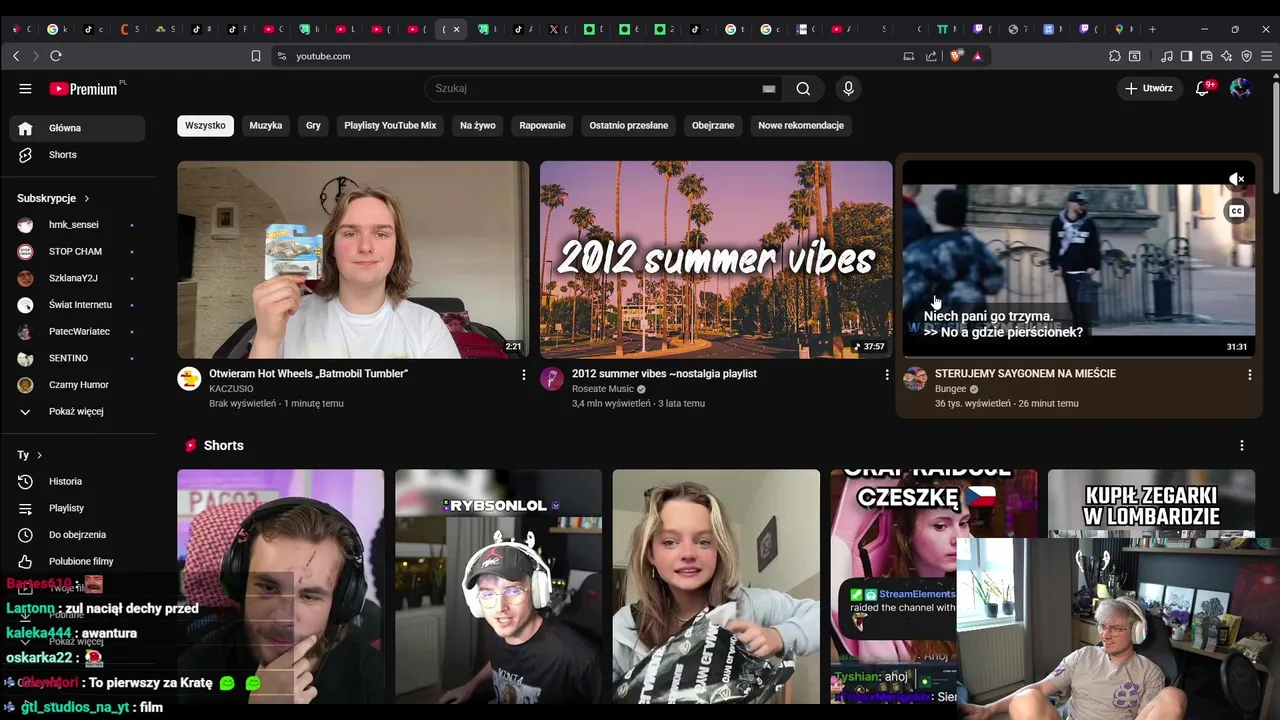Screen dimensions: 1280x720
Task: Open Playlisty in the sidebar
Action: [x=77, y=508]
